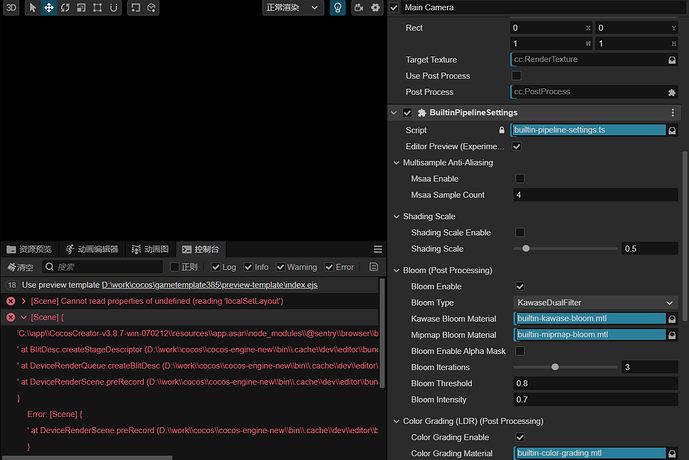Screen dimensions: 689x460
Task: Clear console with the broom icon
Action: 20,267
